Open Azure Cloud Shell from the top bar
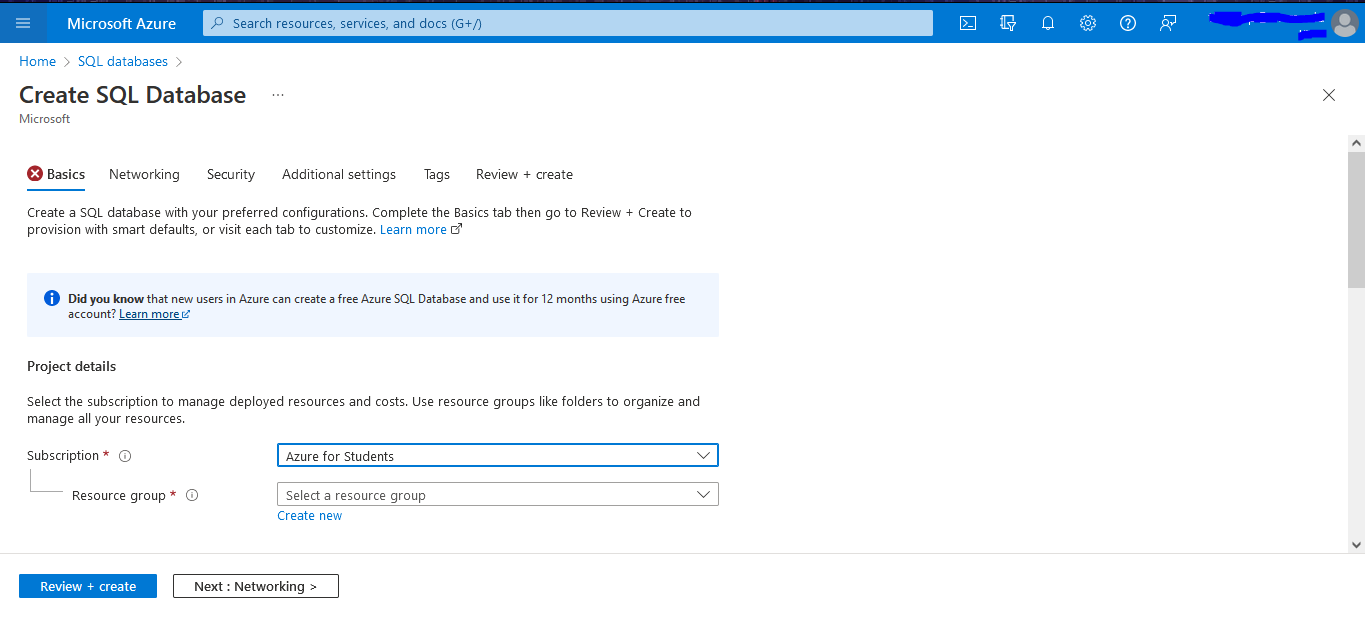This screenshot has width=1365, height=617. pyautogui.click(x=967, y=23)
